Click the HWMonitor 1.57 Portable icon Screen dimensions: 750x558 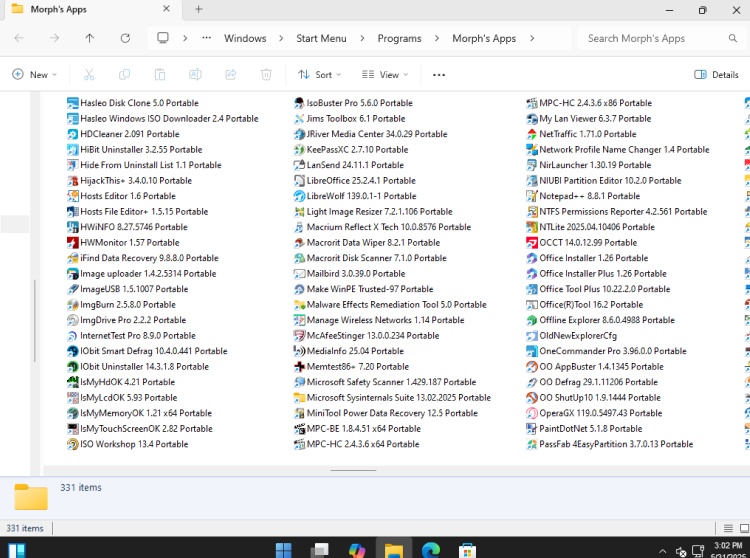coord(73,242)
